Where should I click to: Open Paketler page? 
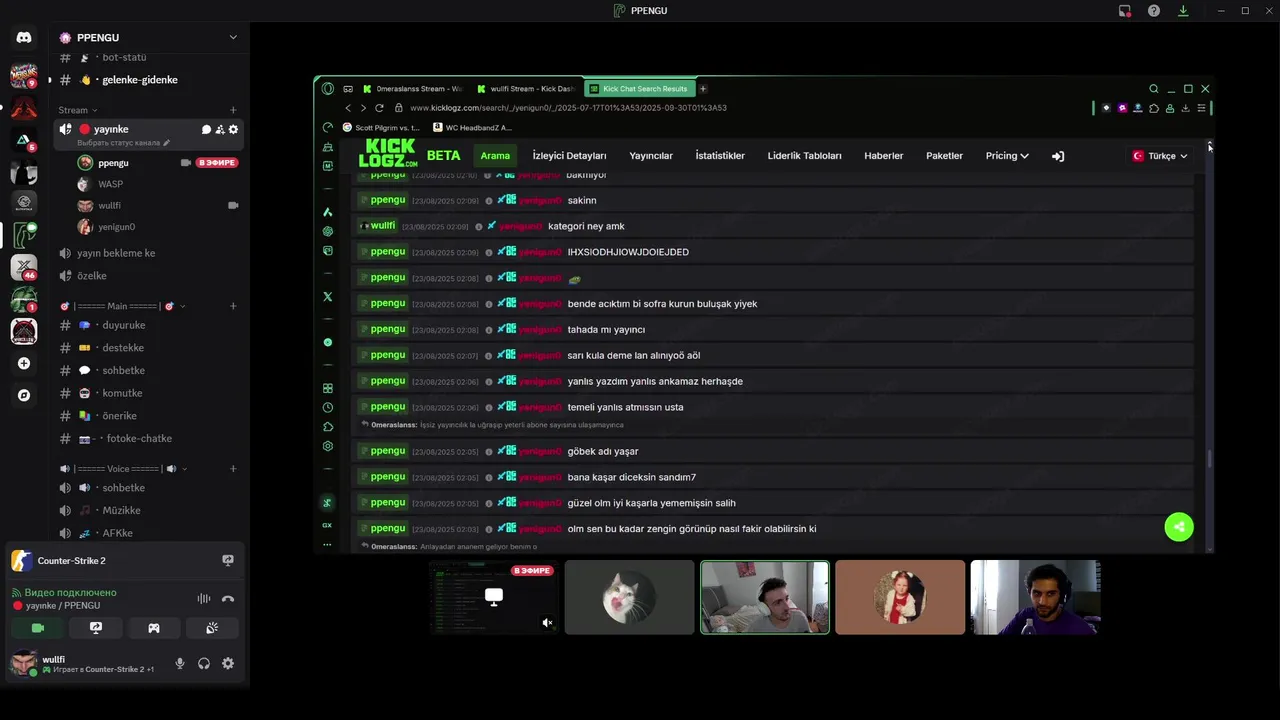click(x=944, y=156)
